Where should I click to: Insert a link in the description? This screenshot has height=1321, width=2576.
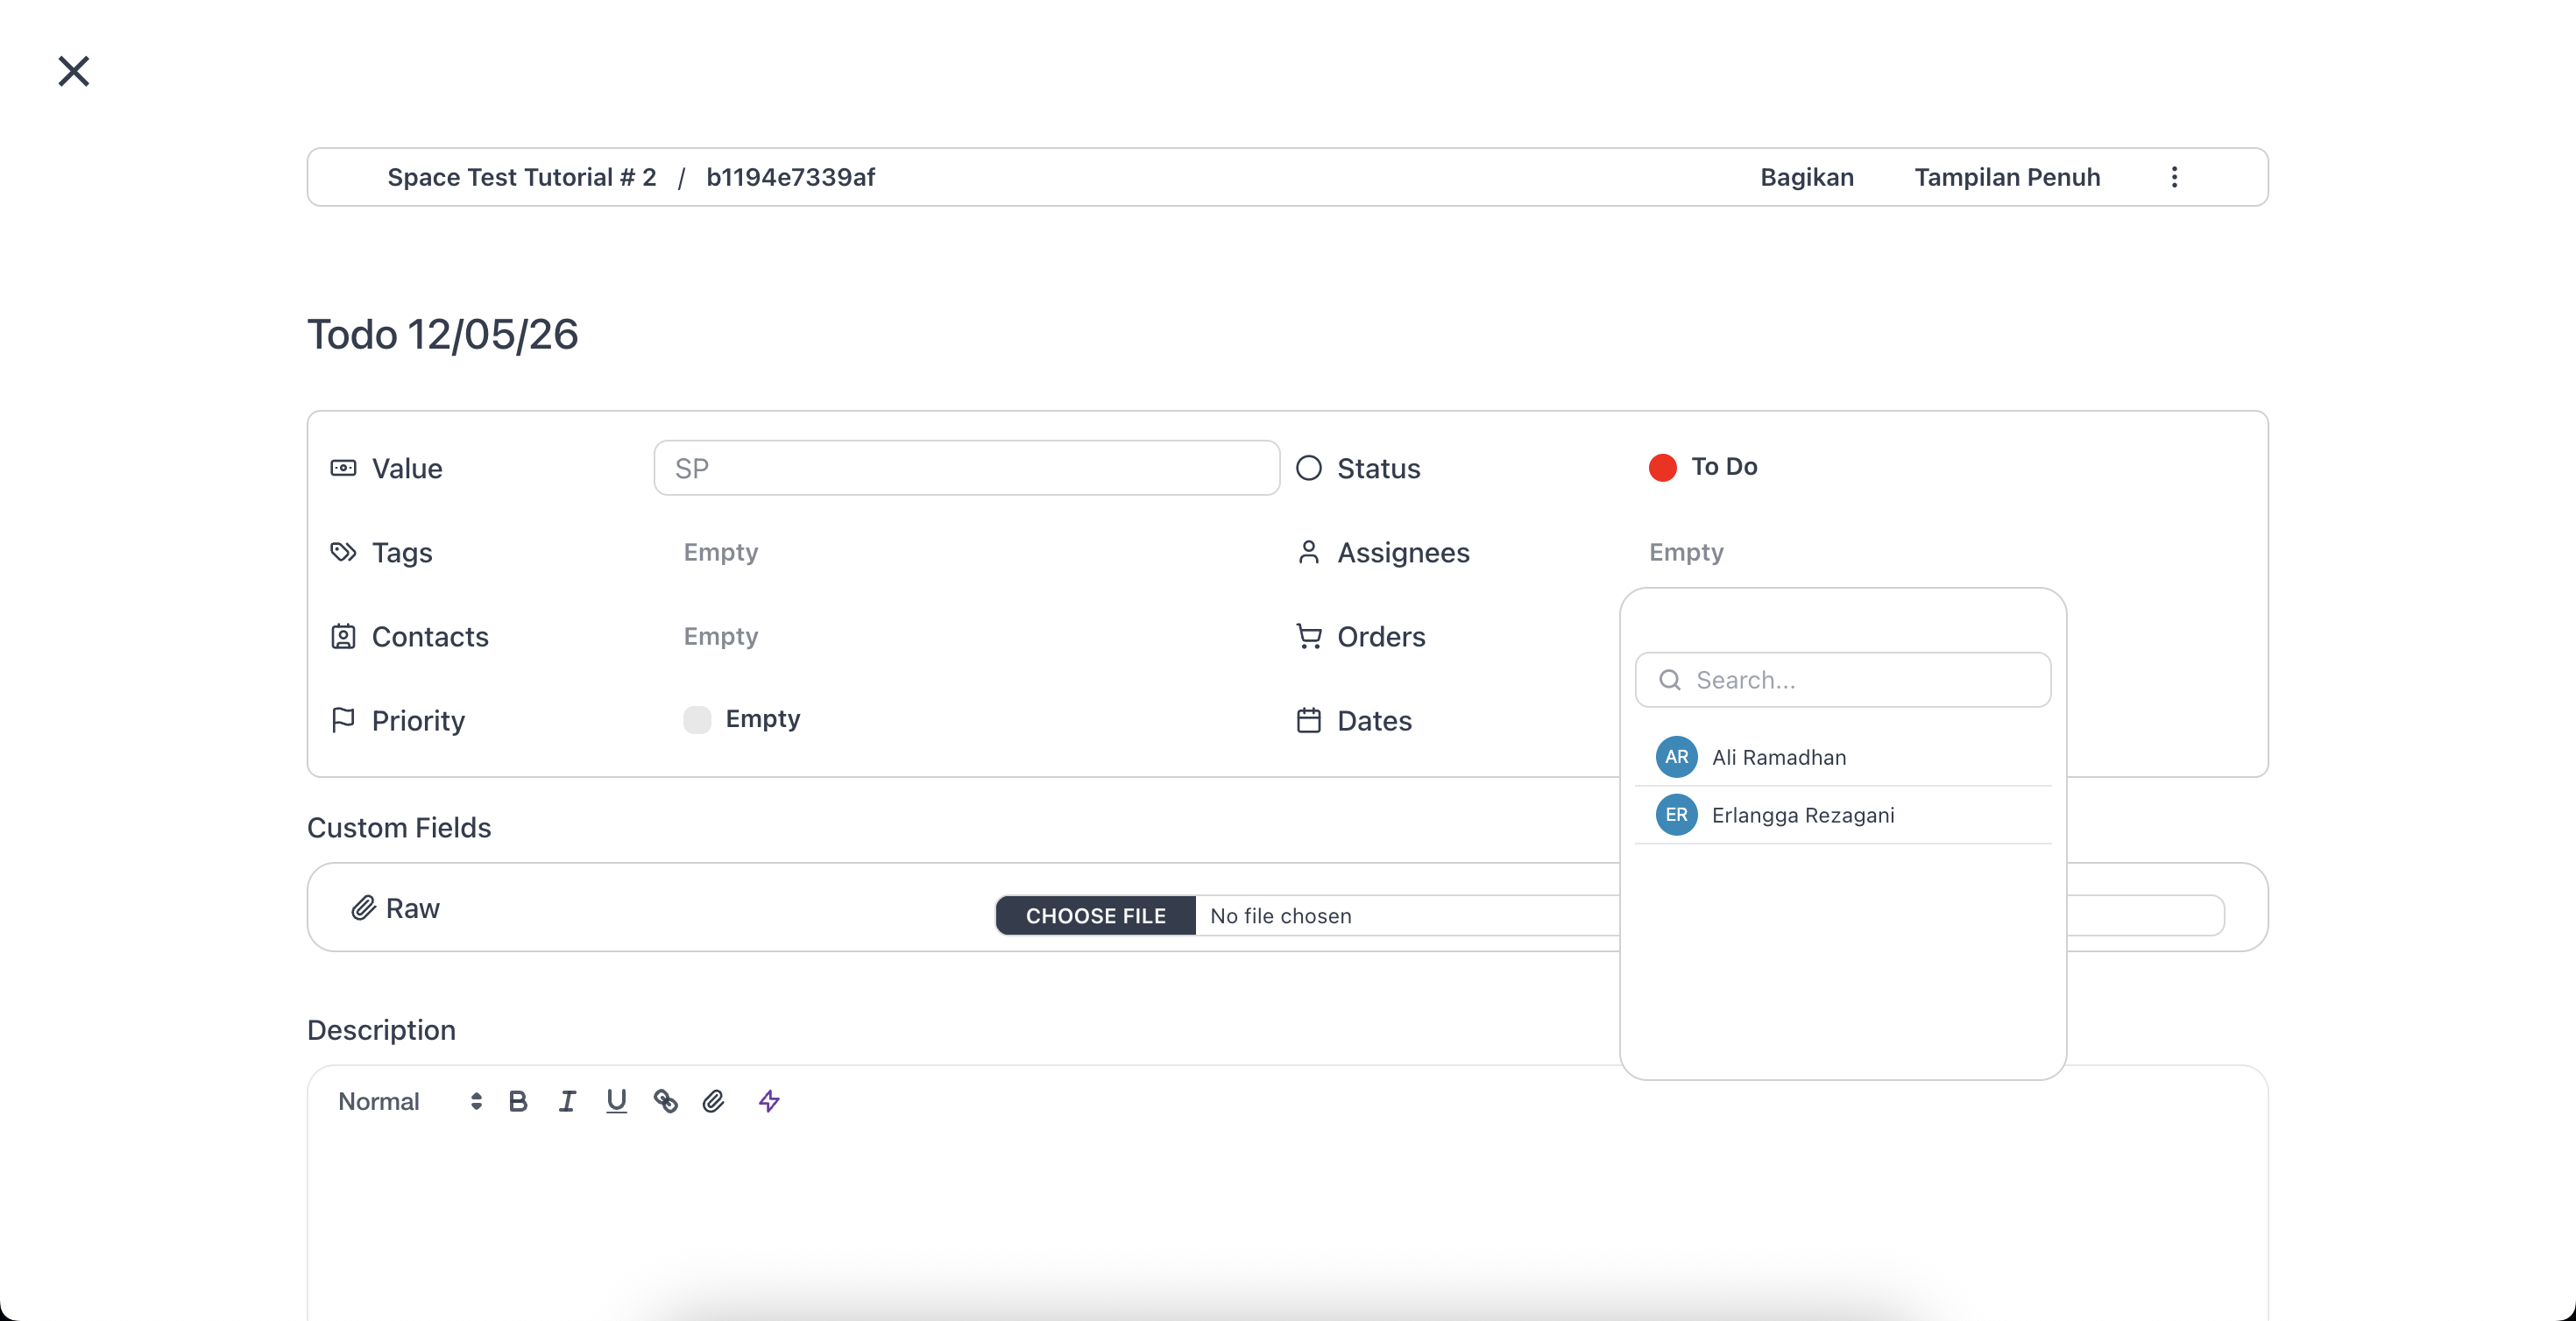click(x=665, y=1101)
